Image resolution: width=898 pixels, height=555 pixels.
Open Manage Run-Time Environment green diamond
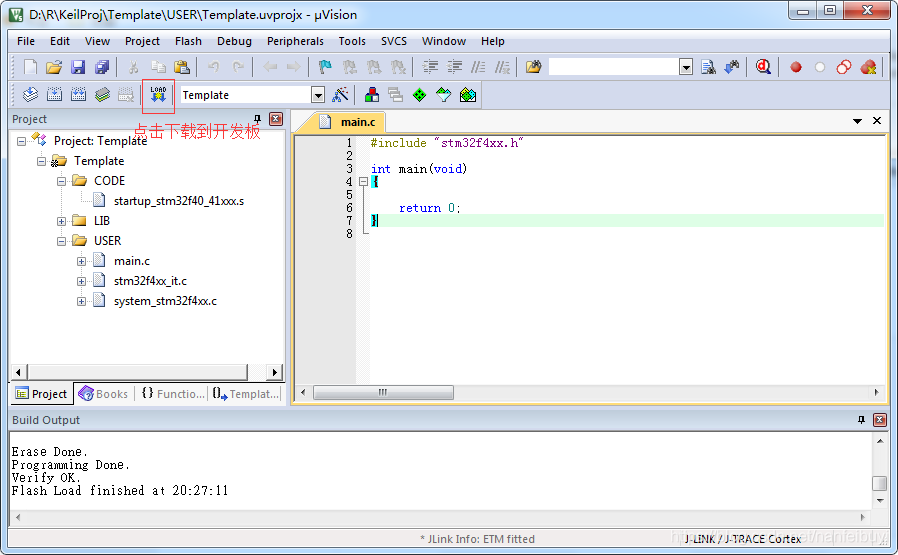[x=419, y=95]
